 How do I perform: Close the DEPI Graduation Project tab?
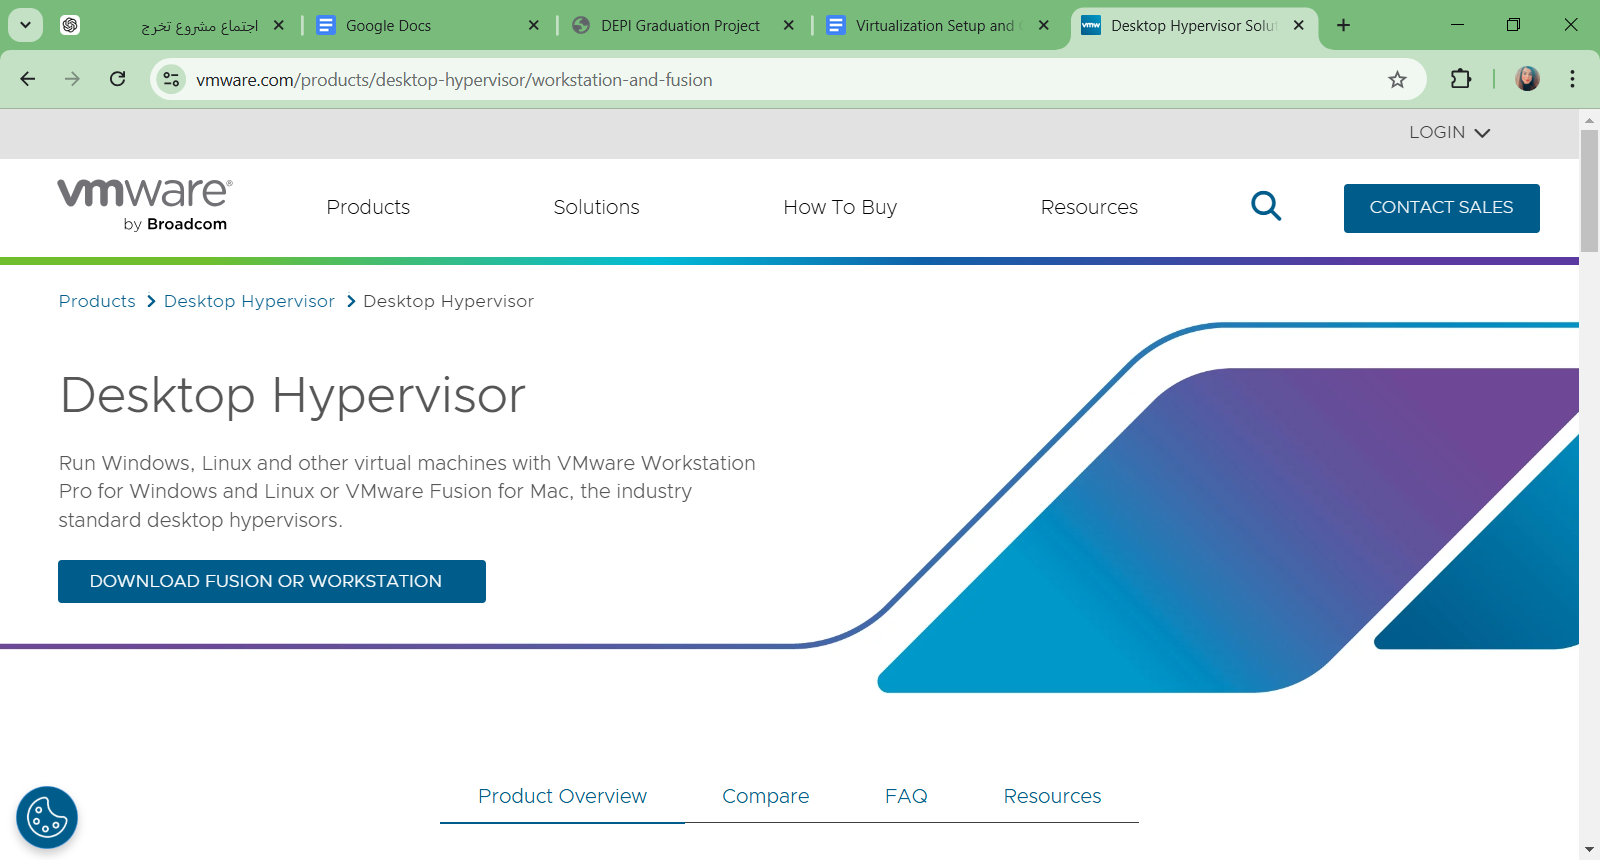click(x=789, y=25)
